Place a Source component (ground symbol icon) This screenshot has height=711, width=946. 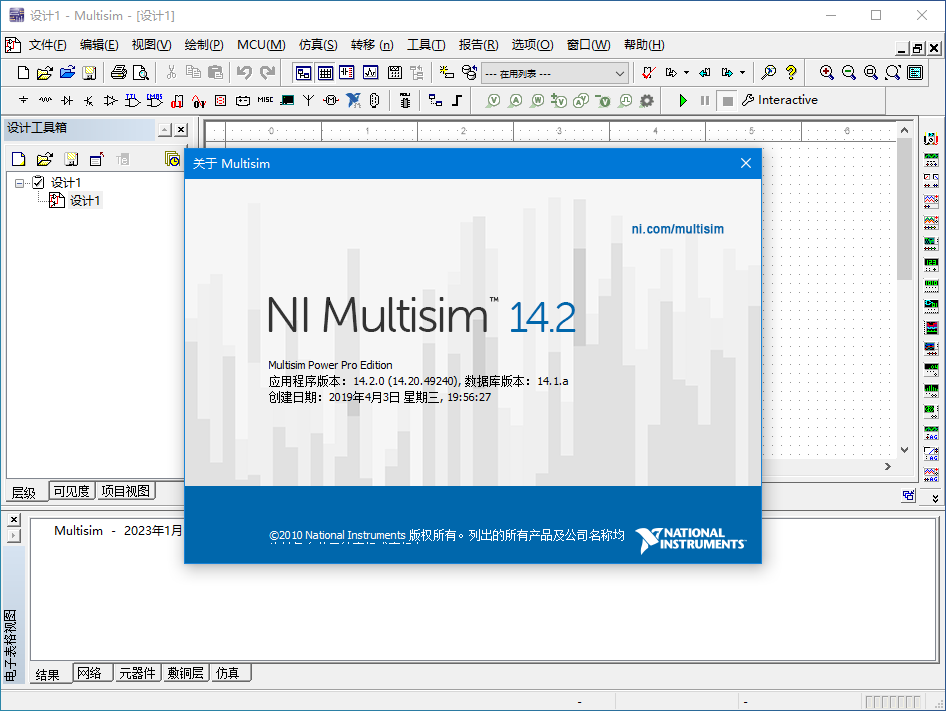[24, 100]
